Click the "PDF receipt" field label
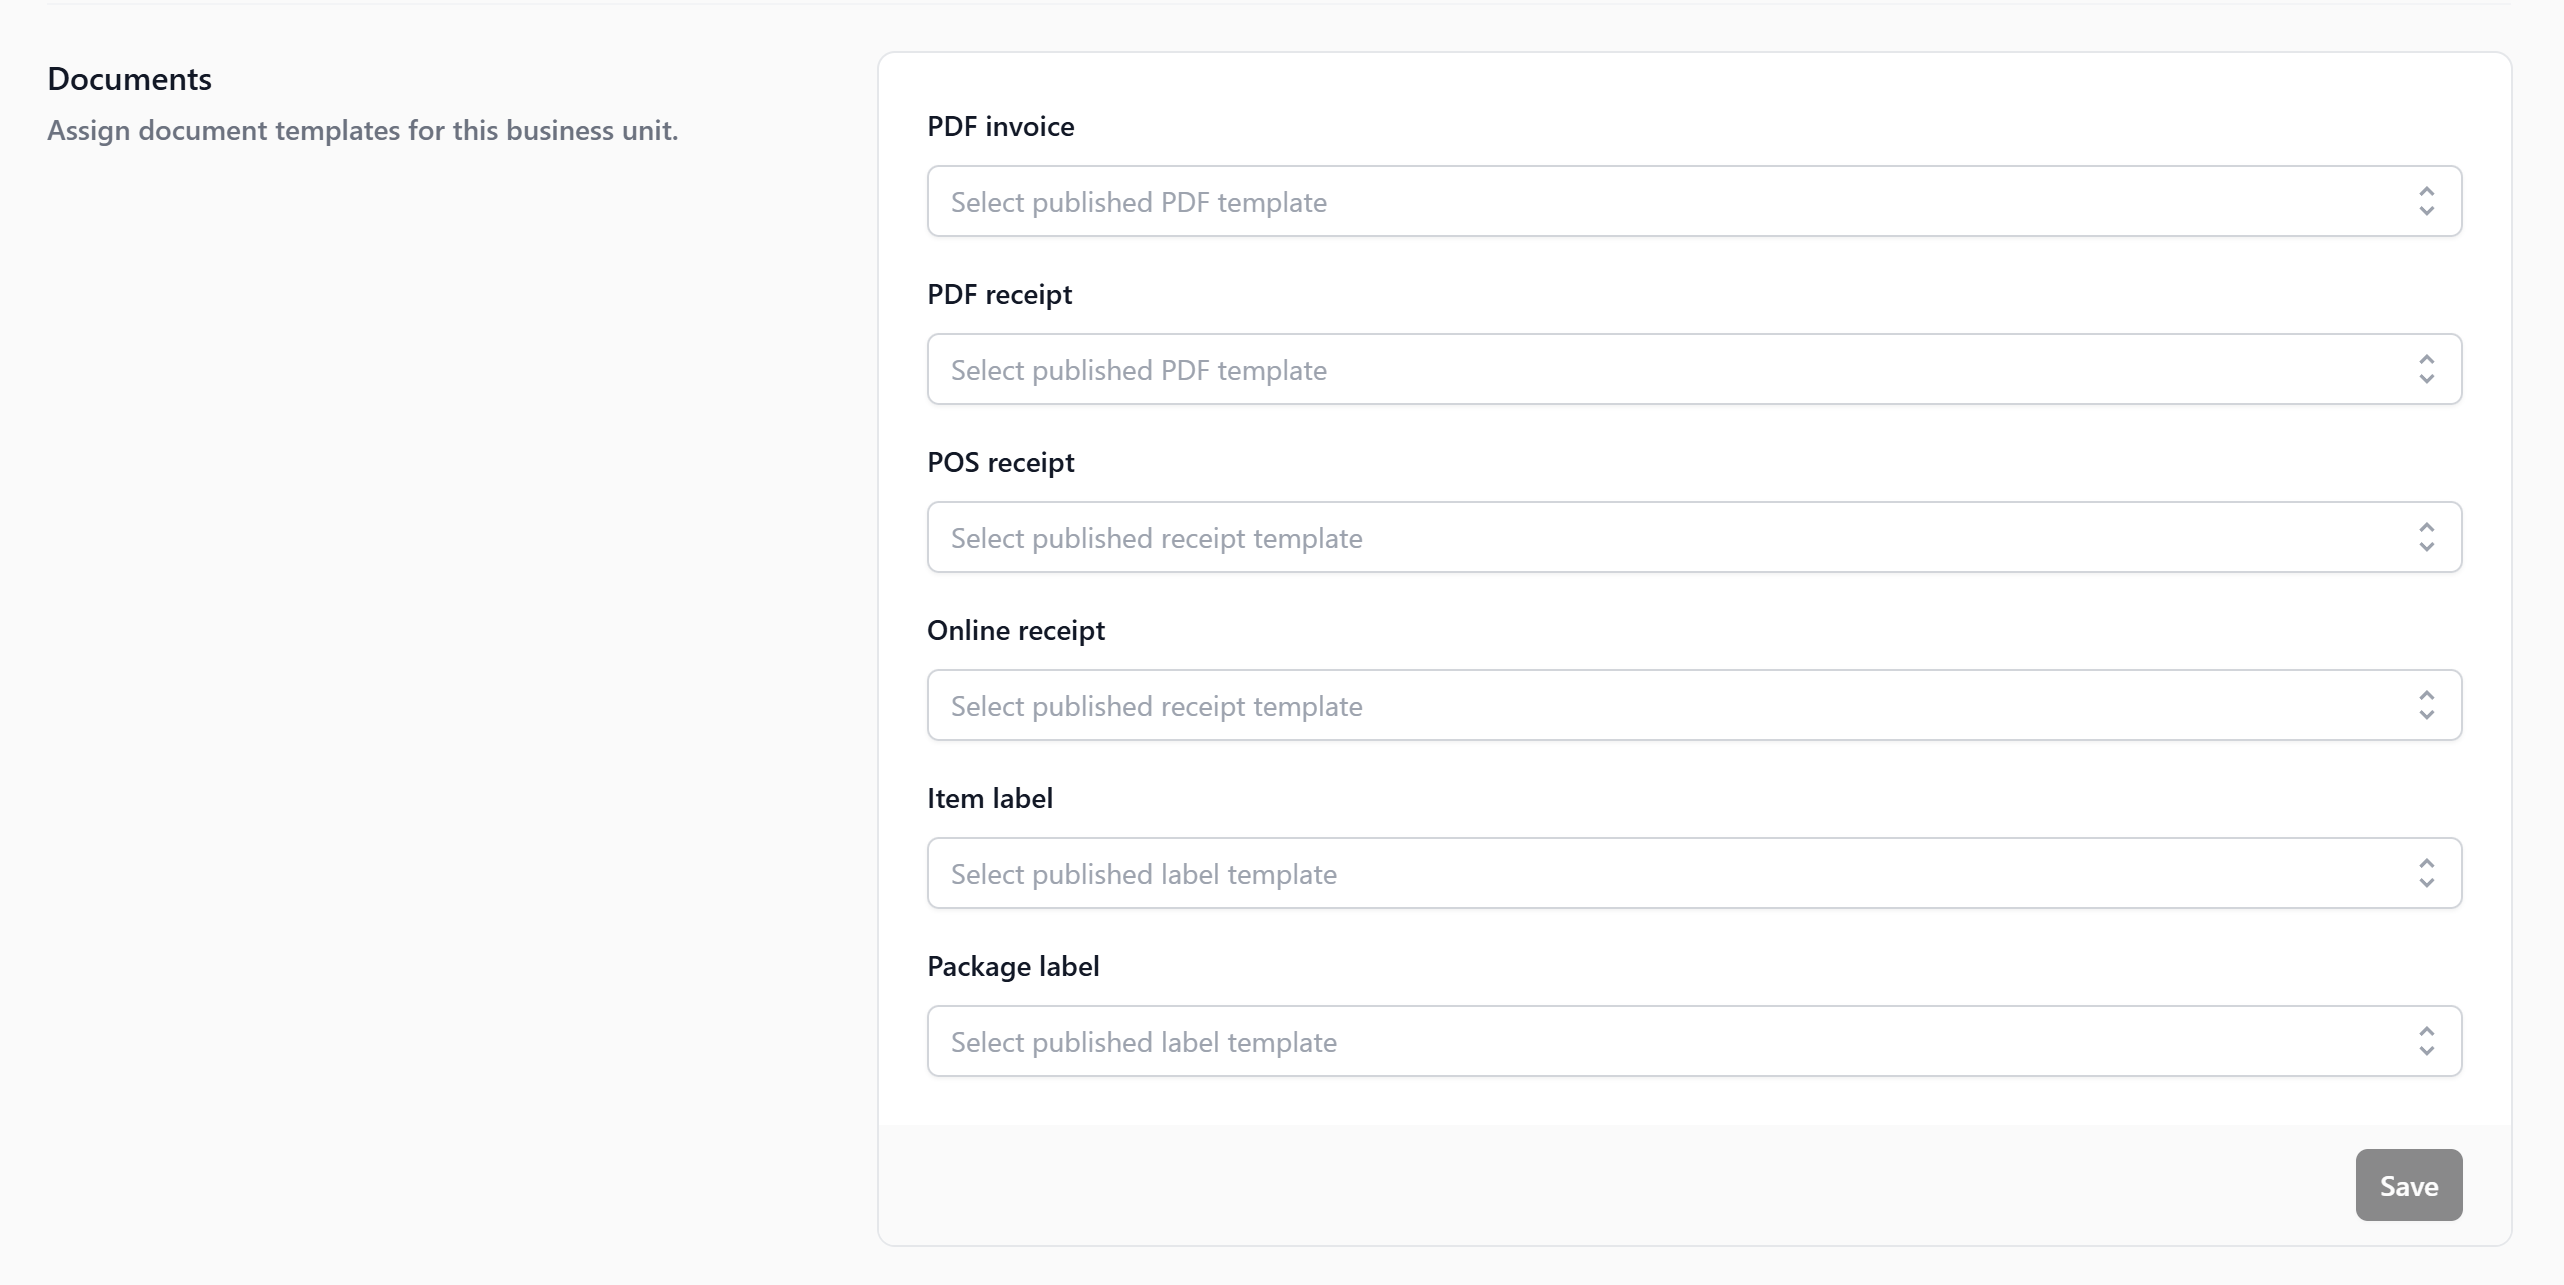 click(999, 294)
